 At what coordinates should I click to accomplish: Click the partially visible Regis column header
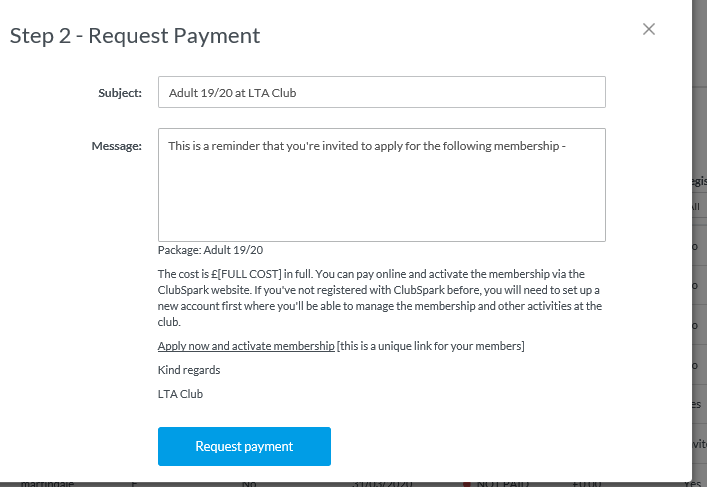[x=698, y=181]
